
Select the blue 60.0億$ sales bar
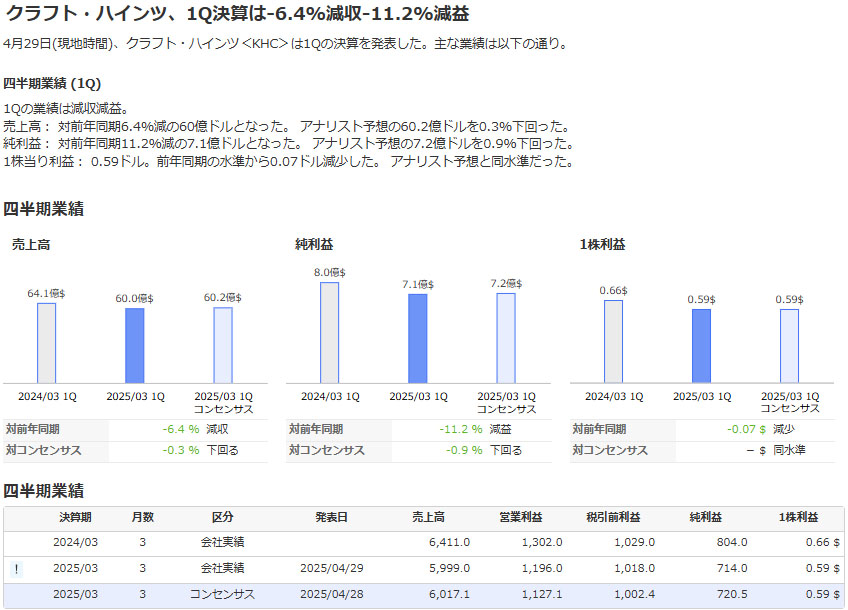(x=134, y=345)
